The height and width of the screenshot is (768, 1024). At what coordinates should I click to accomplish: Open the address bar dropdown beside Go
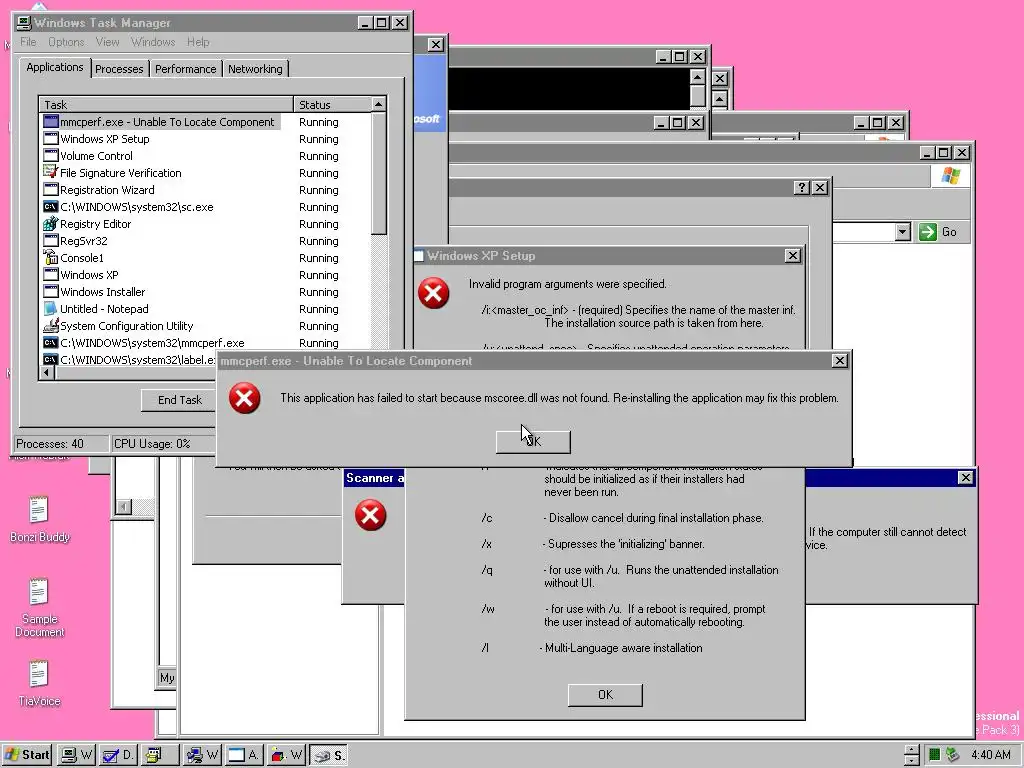click(x=903, y=232)
